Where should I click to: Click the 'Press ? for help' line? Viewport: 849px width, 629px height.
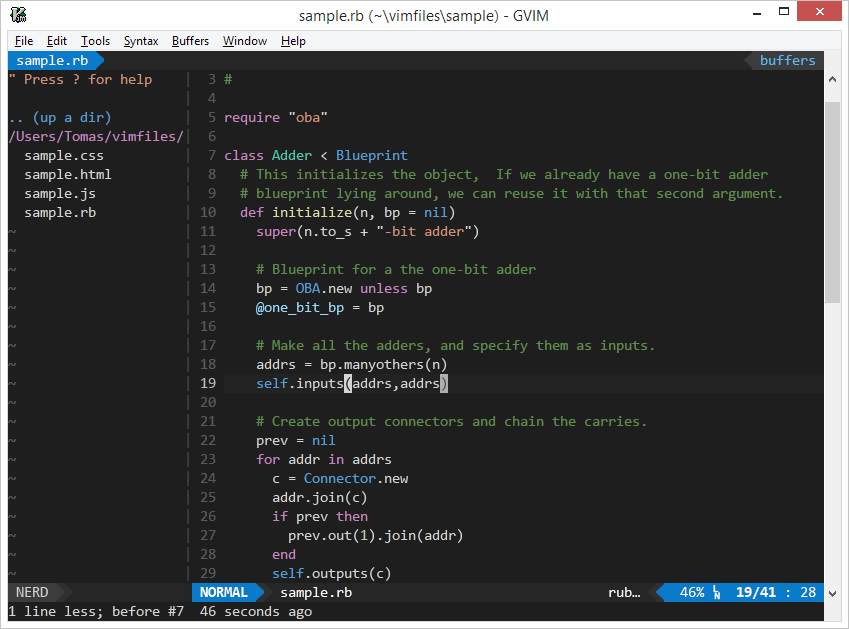pyautogui.click(x=80, y=80)
